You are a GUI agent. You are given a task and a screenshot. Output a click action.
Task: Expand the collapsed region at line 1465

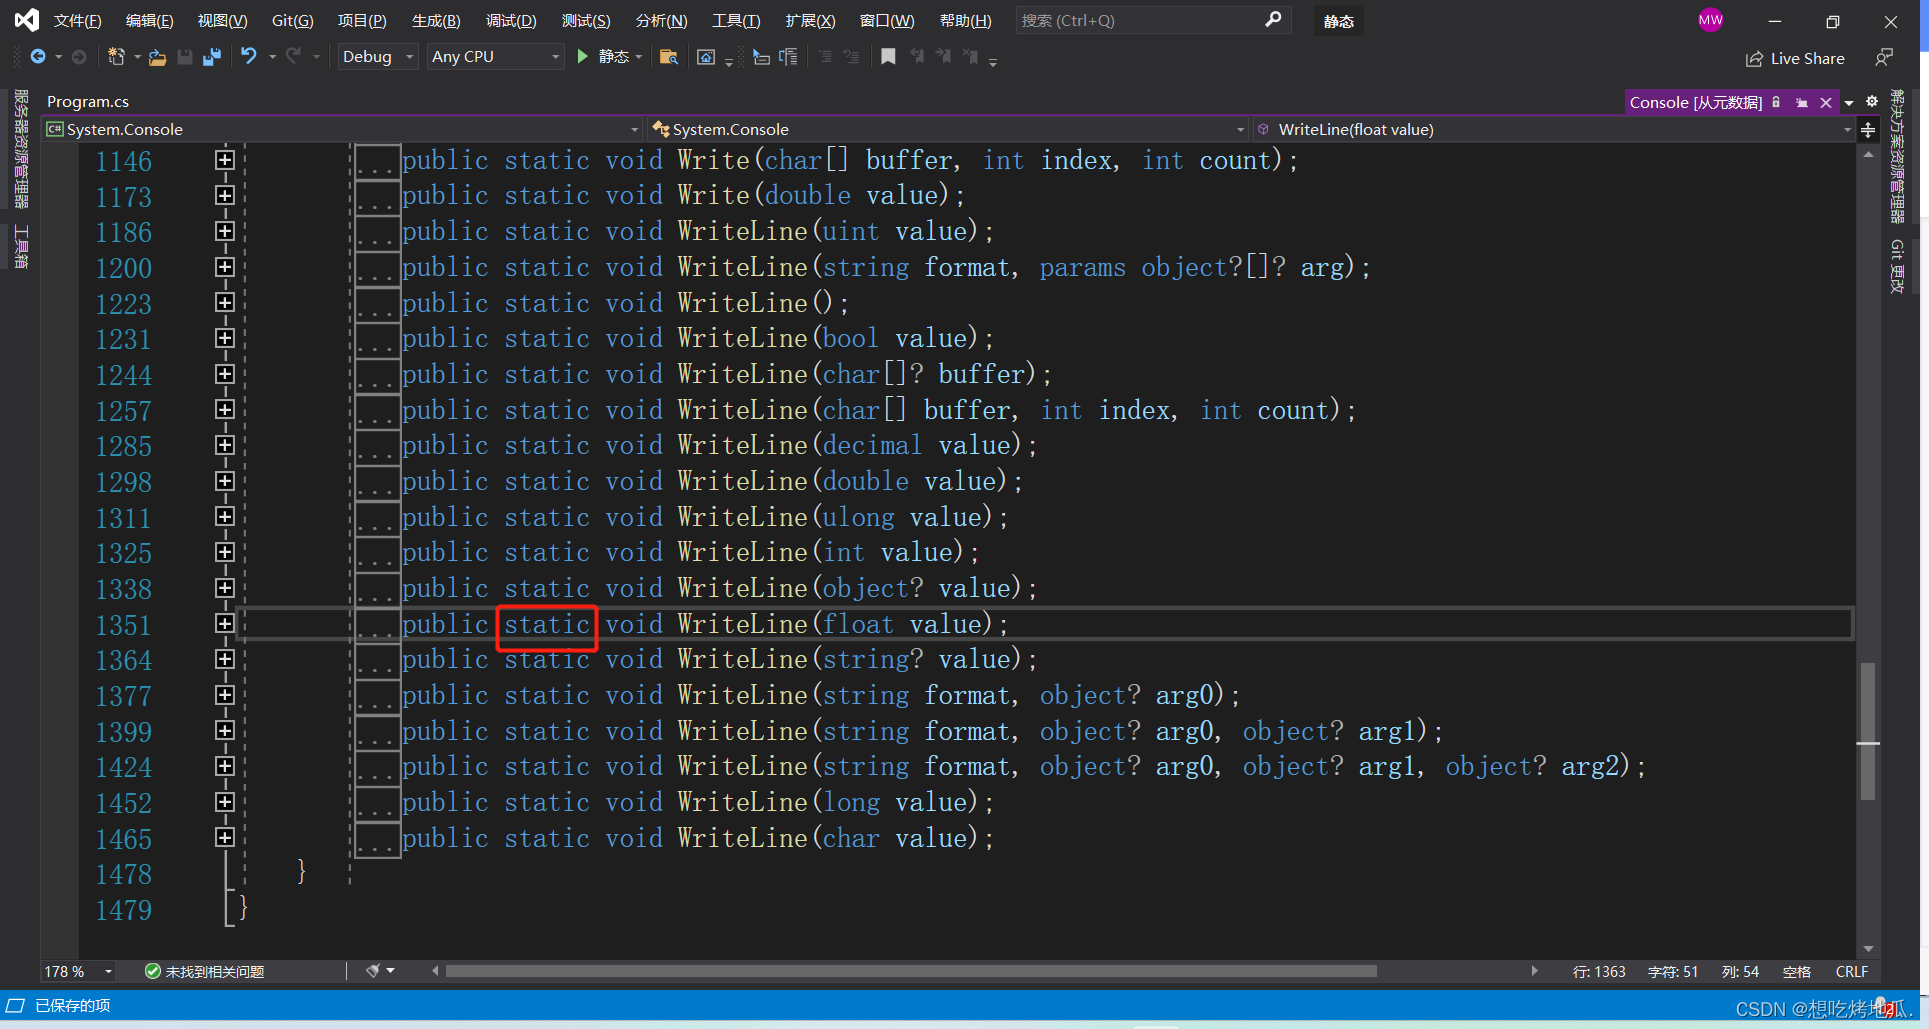tap(225, 838)
